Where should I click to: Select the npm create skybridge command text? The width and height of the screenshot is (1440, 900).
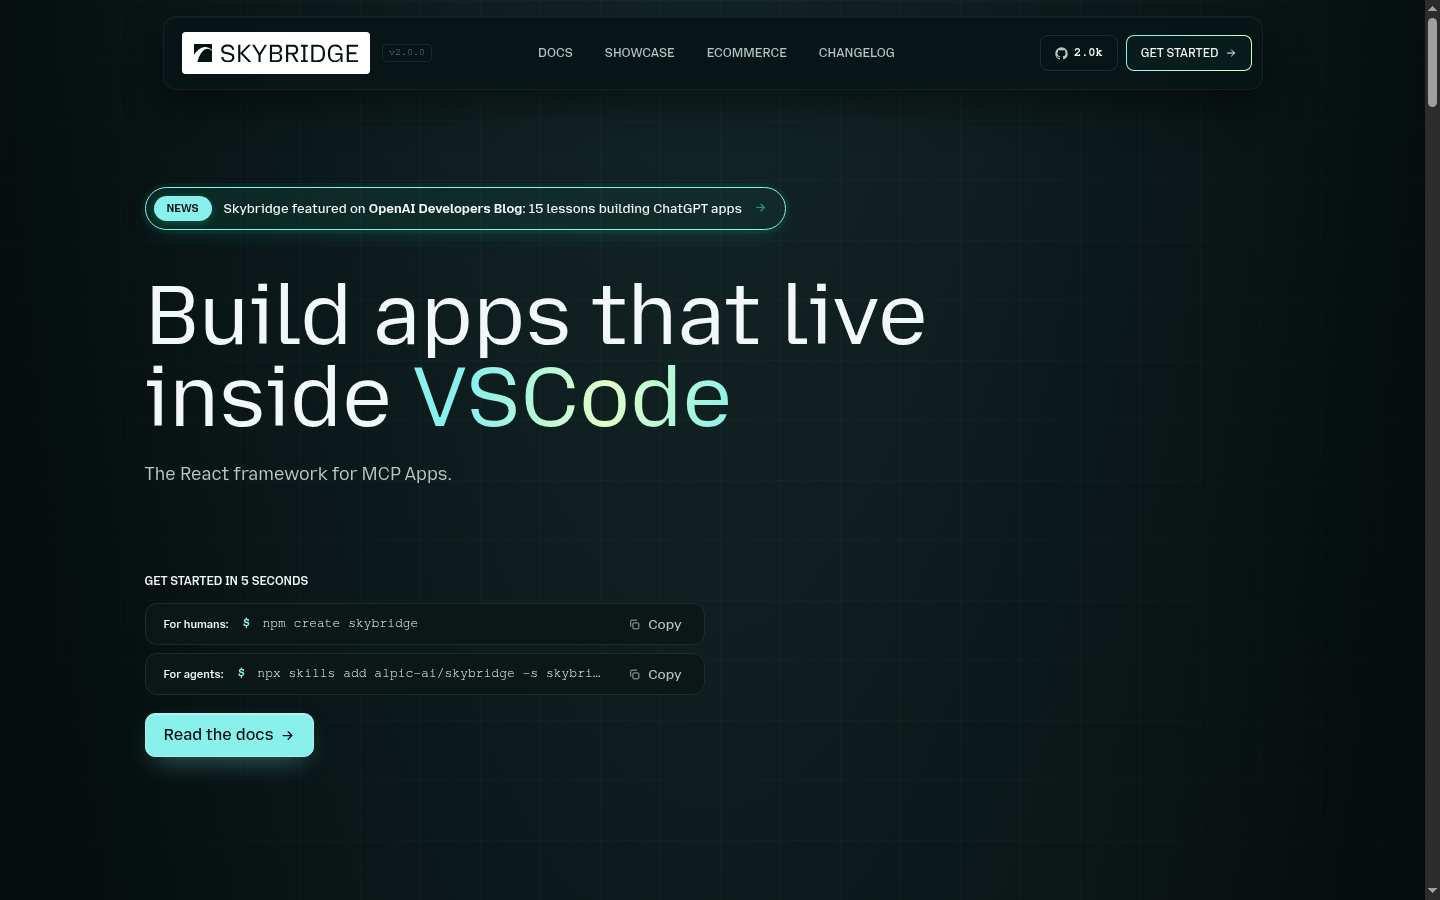click(x=340, y=623)
